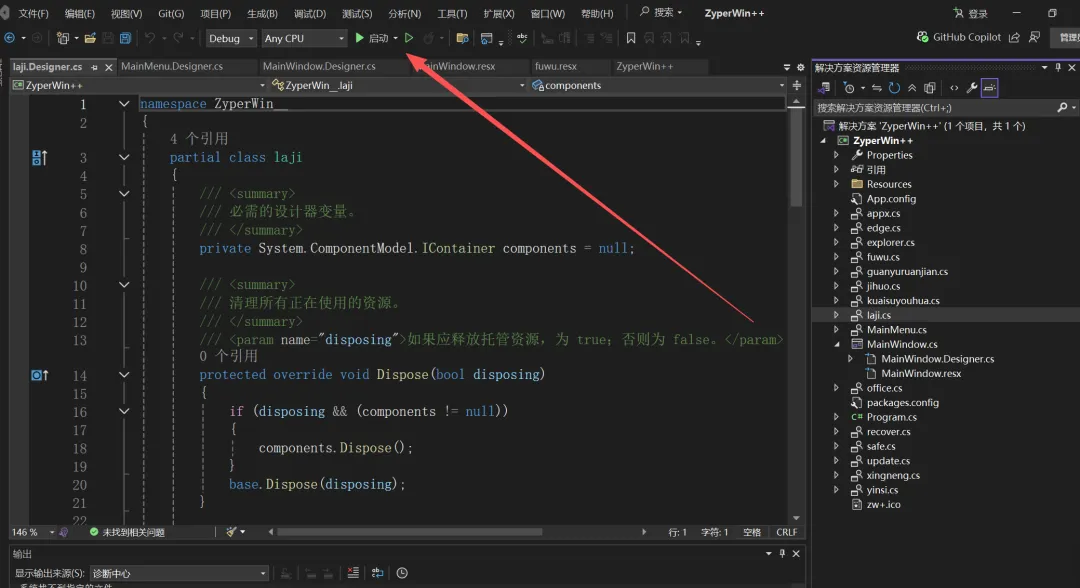
Task: Toggle Preview Selected Items in Solution Explorer
Action: click(989, 88)
